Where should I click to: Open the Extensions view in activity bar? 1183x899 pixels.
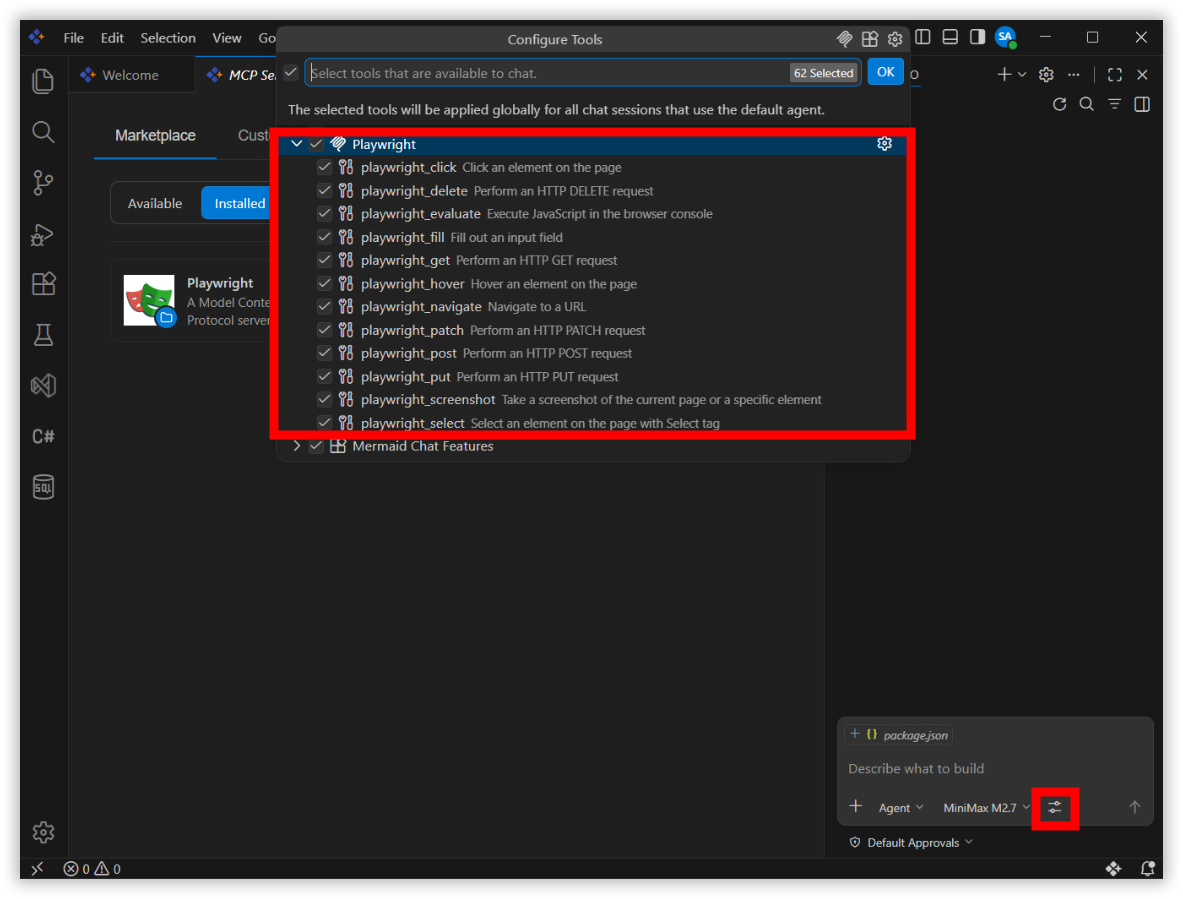(x=43, y=284)
